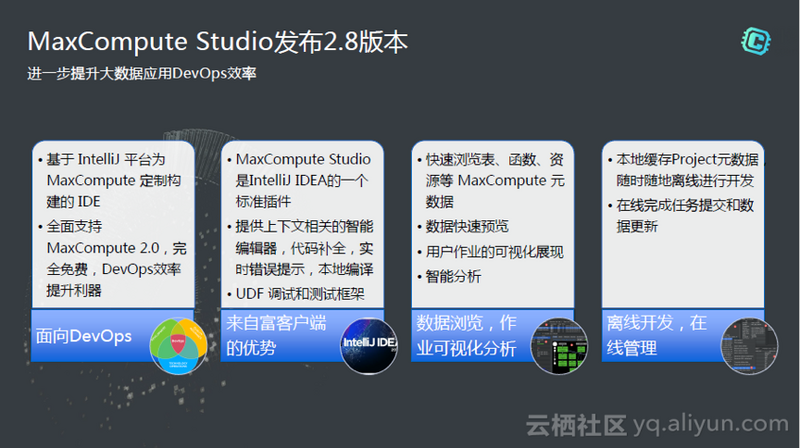Click bullet '提供上下文相关的智能编辑器'

click(x=301, y=247)
